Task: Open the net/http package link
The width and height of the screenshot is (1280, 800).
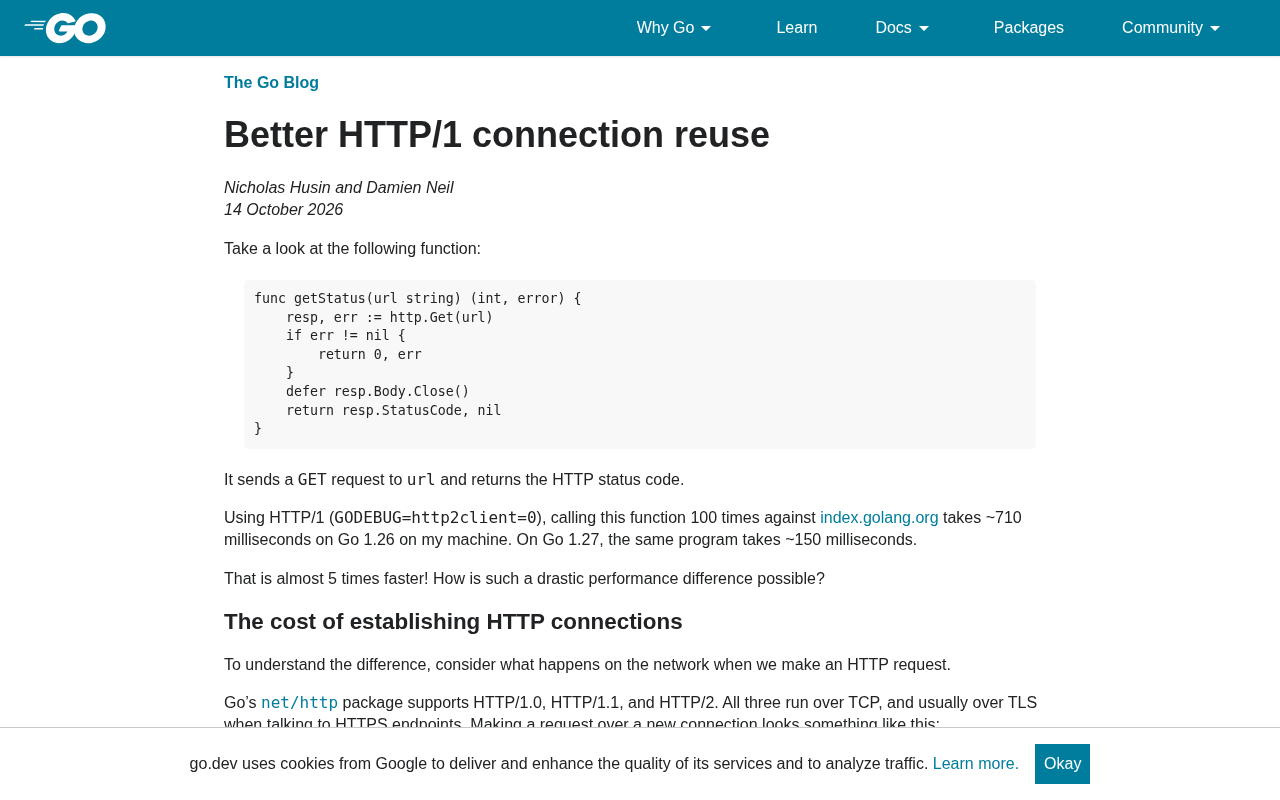Action: pyautogui.click(x=299, y=703)
